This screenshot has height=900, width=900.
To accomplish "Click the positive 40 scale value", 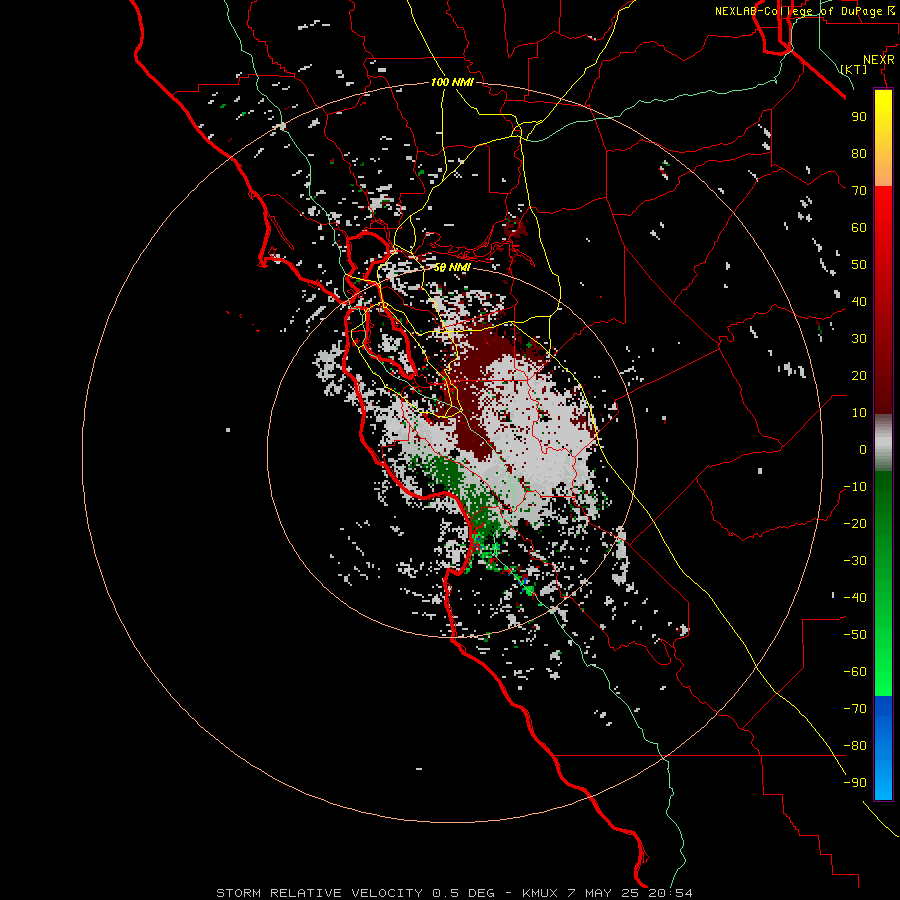I will [x=859, y=301].
